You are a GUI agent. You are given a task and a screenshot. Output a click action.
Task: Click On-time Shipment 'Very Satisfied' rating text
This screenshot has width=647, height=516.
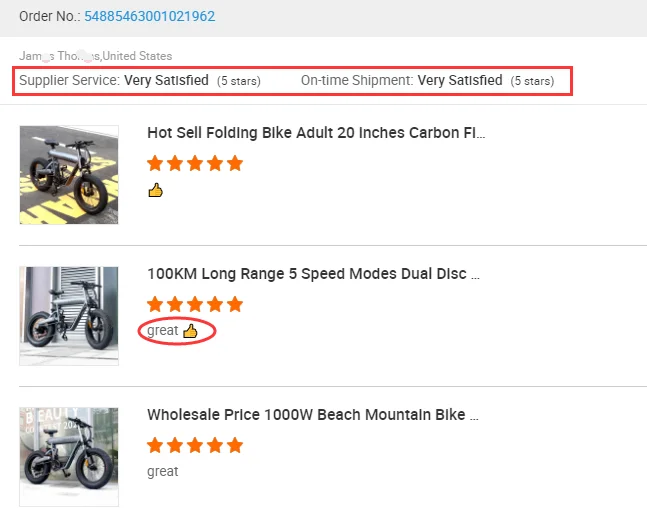(460, 80)
